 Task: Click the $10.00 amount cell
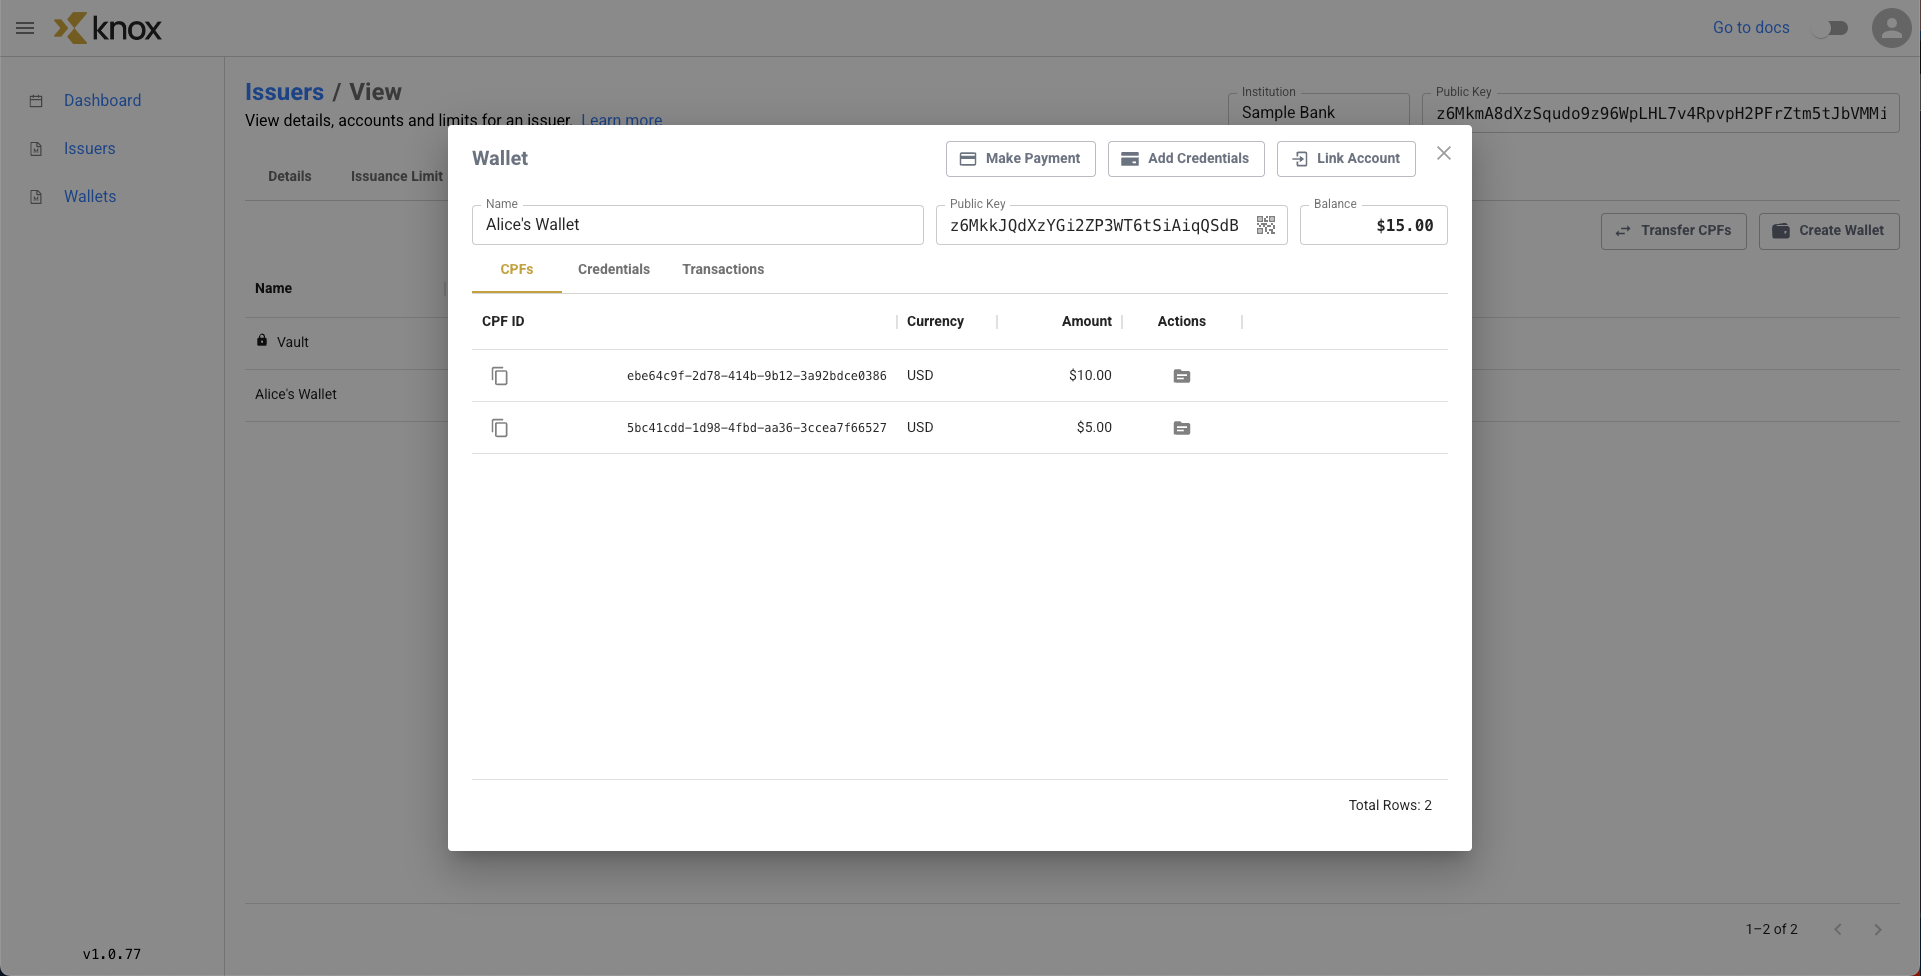(1090, 375)
